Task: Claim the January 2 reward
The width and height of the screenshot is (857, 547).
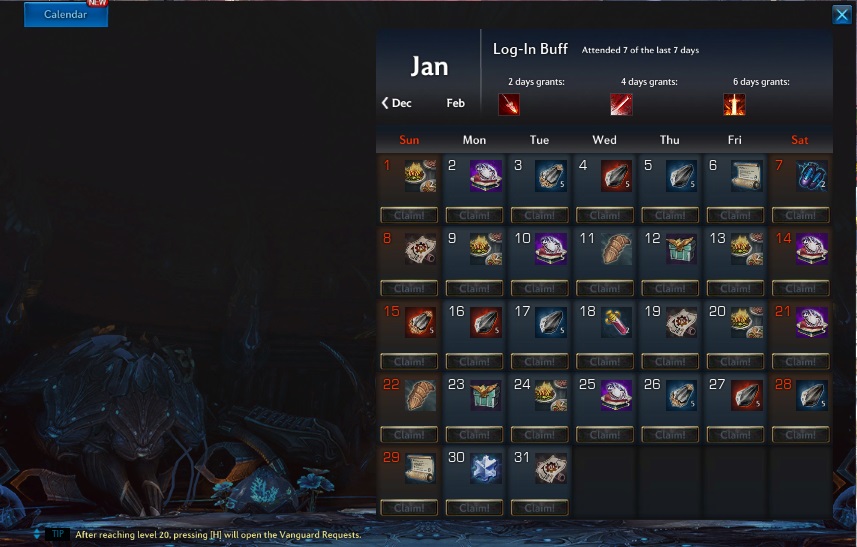Action: pyautogui.click(x=474, y=215)
